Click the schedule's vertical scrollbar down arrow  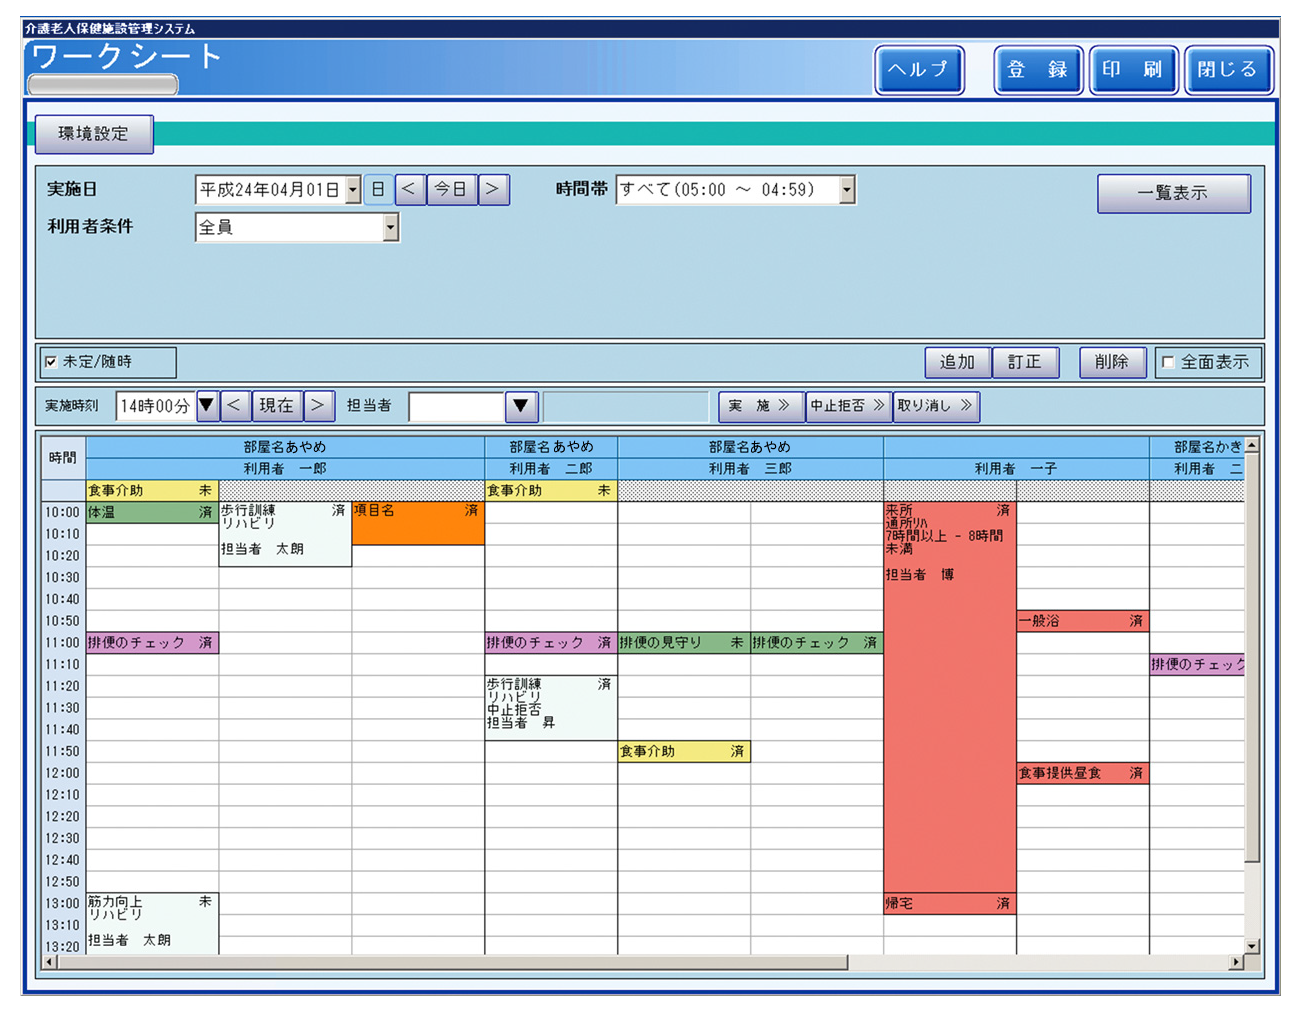1252,946
